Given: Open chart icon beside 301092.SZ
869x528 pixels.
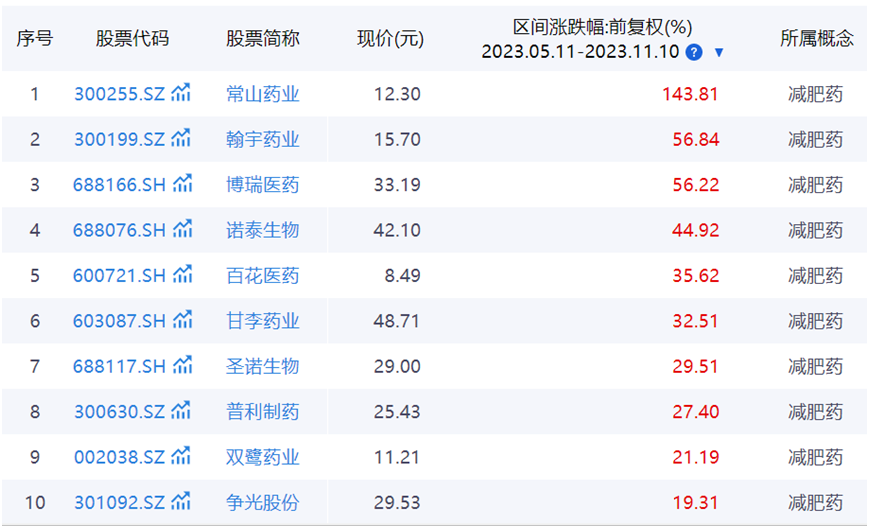Looking at the screenshot, I should pos(181,502).
